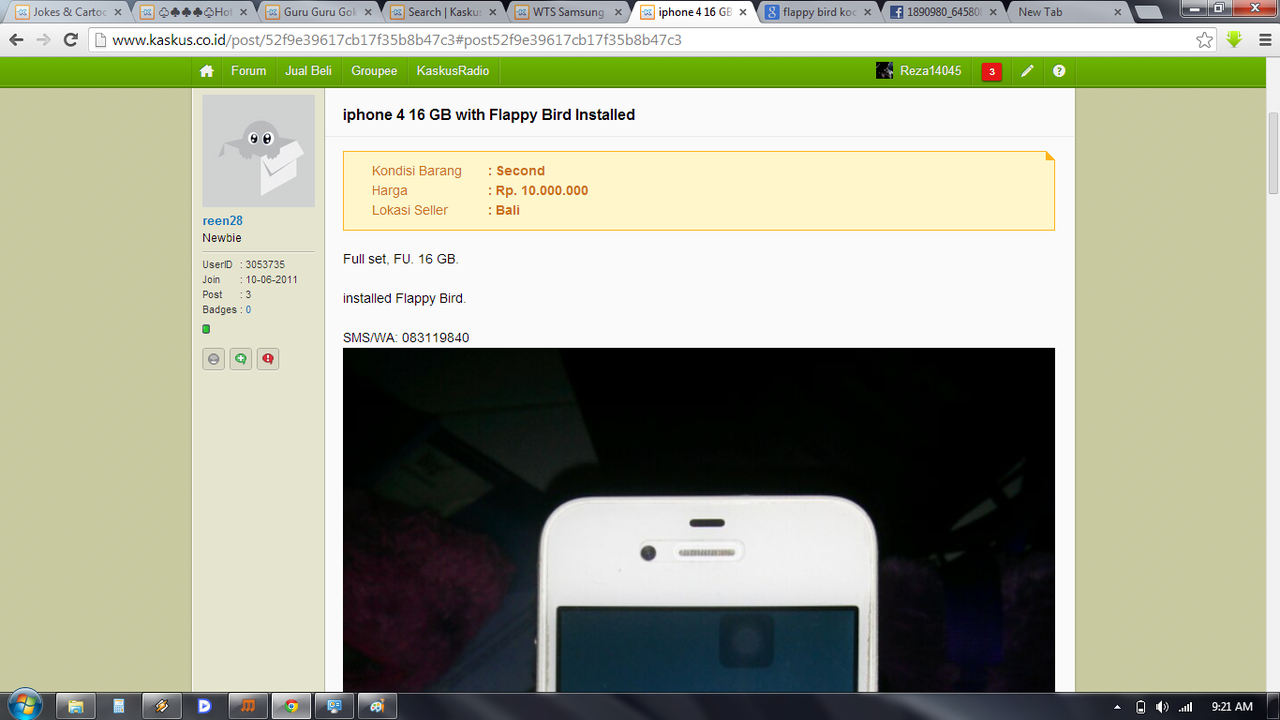Click reen28's green reputation bar
Viewport: 1280px width, 720px height.
point(206,329)
